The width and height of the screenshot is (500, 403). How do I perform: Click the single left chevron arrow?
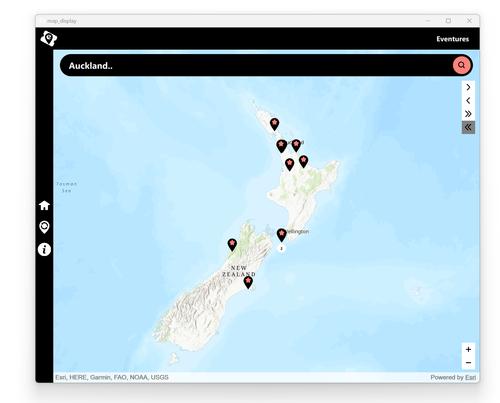tap(468, 101)
